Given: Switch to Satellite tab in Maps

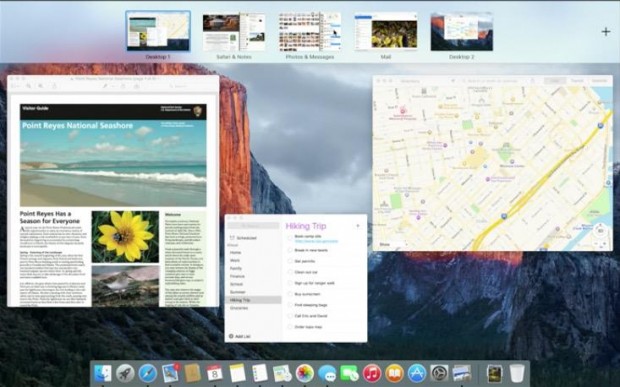Looking at the screenshot, I should tap(599, 81).
